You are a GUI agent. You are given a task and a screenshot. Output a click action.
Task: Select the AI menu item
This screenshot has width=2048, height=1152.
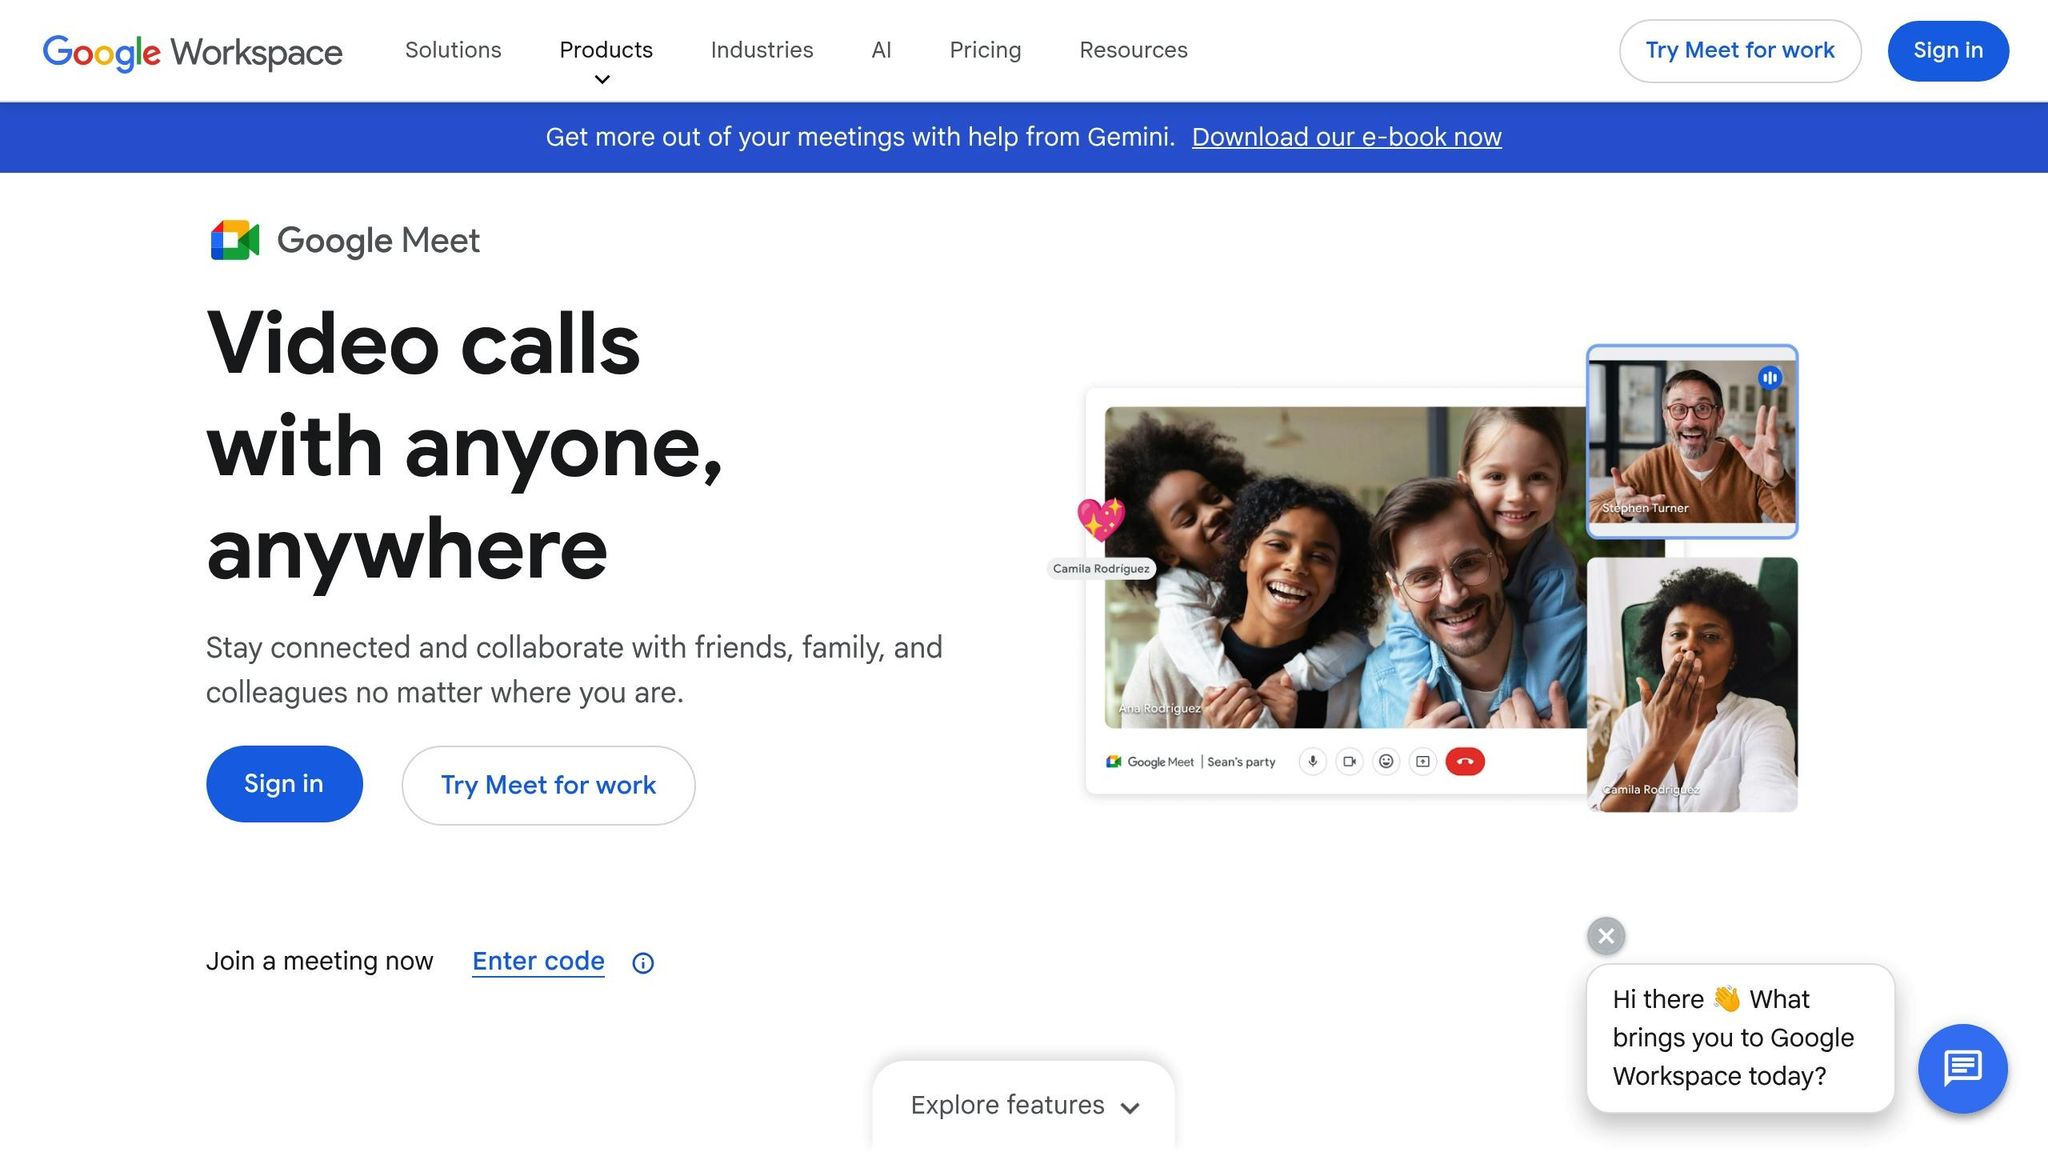(x=880, y=50)
